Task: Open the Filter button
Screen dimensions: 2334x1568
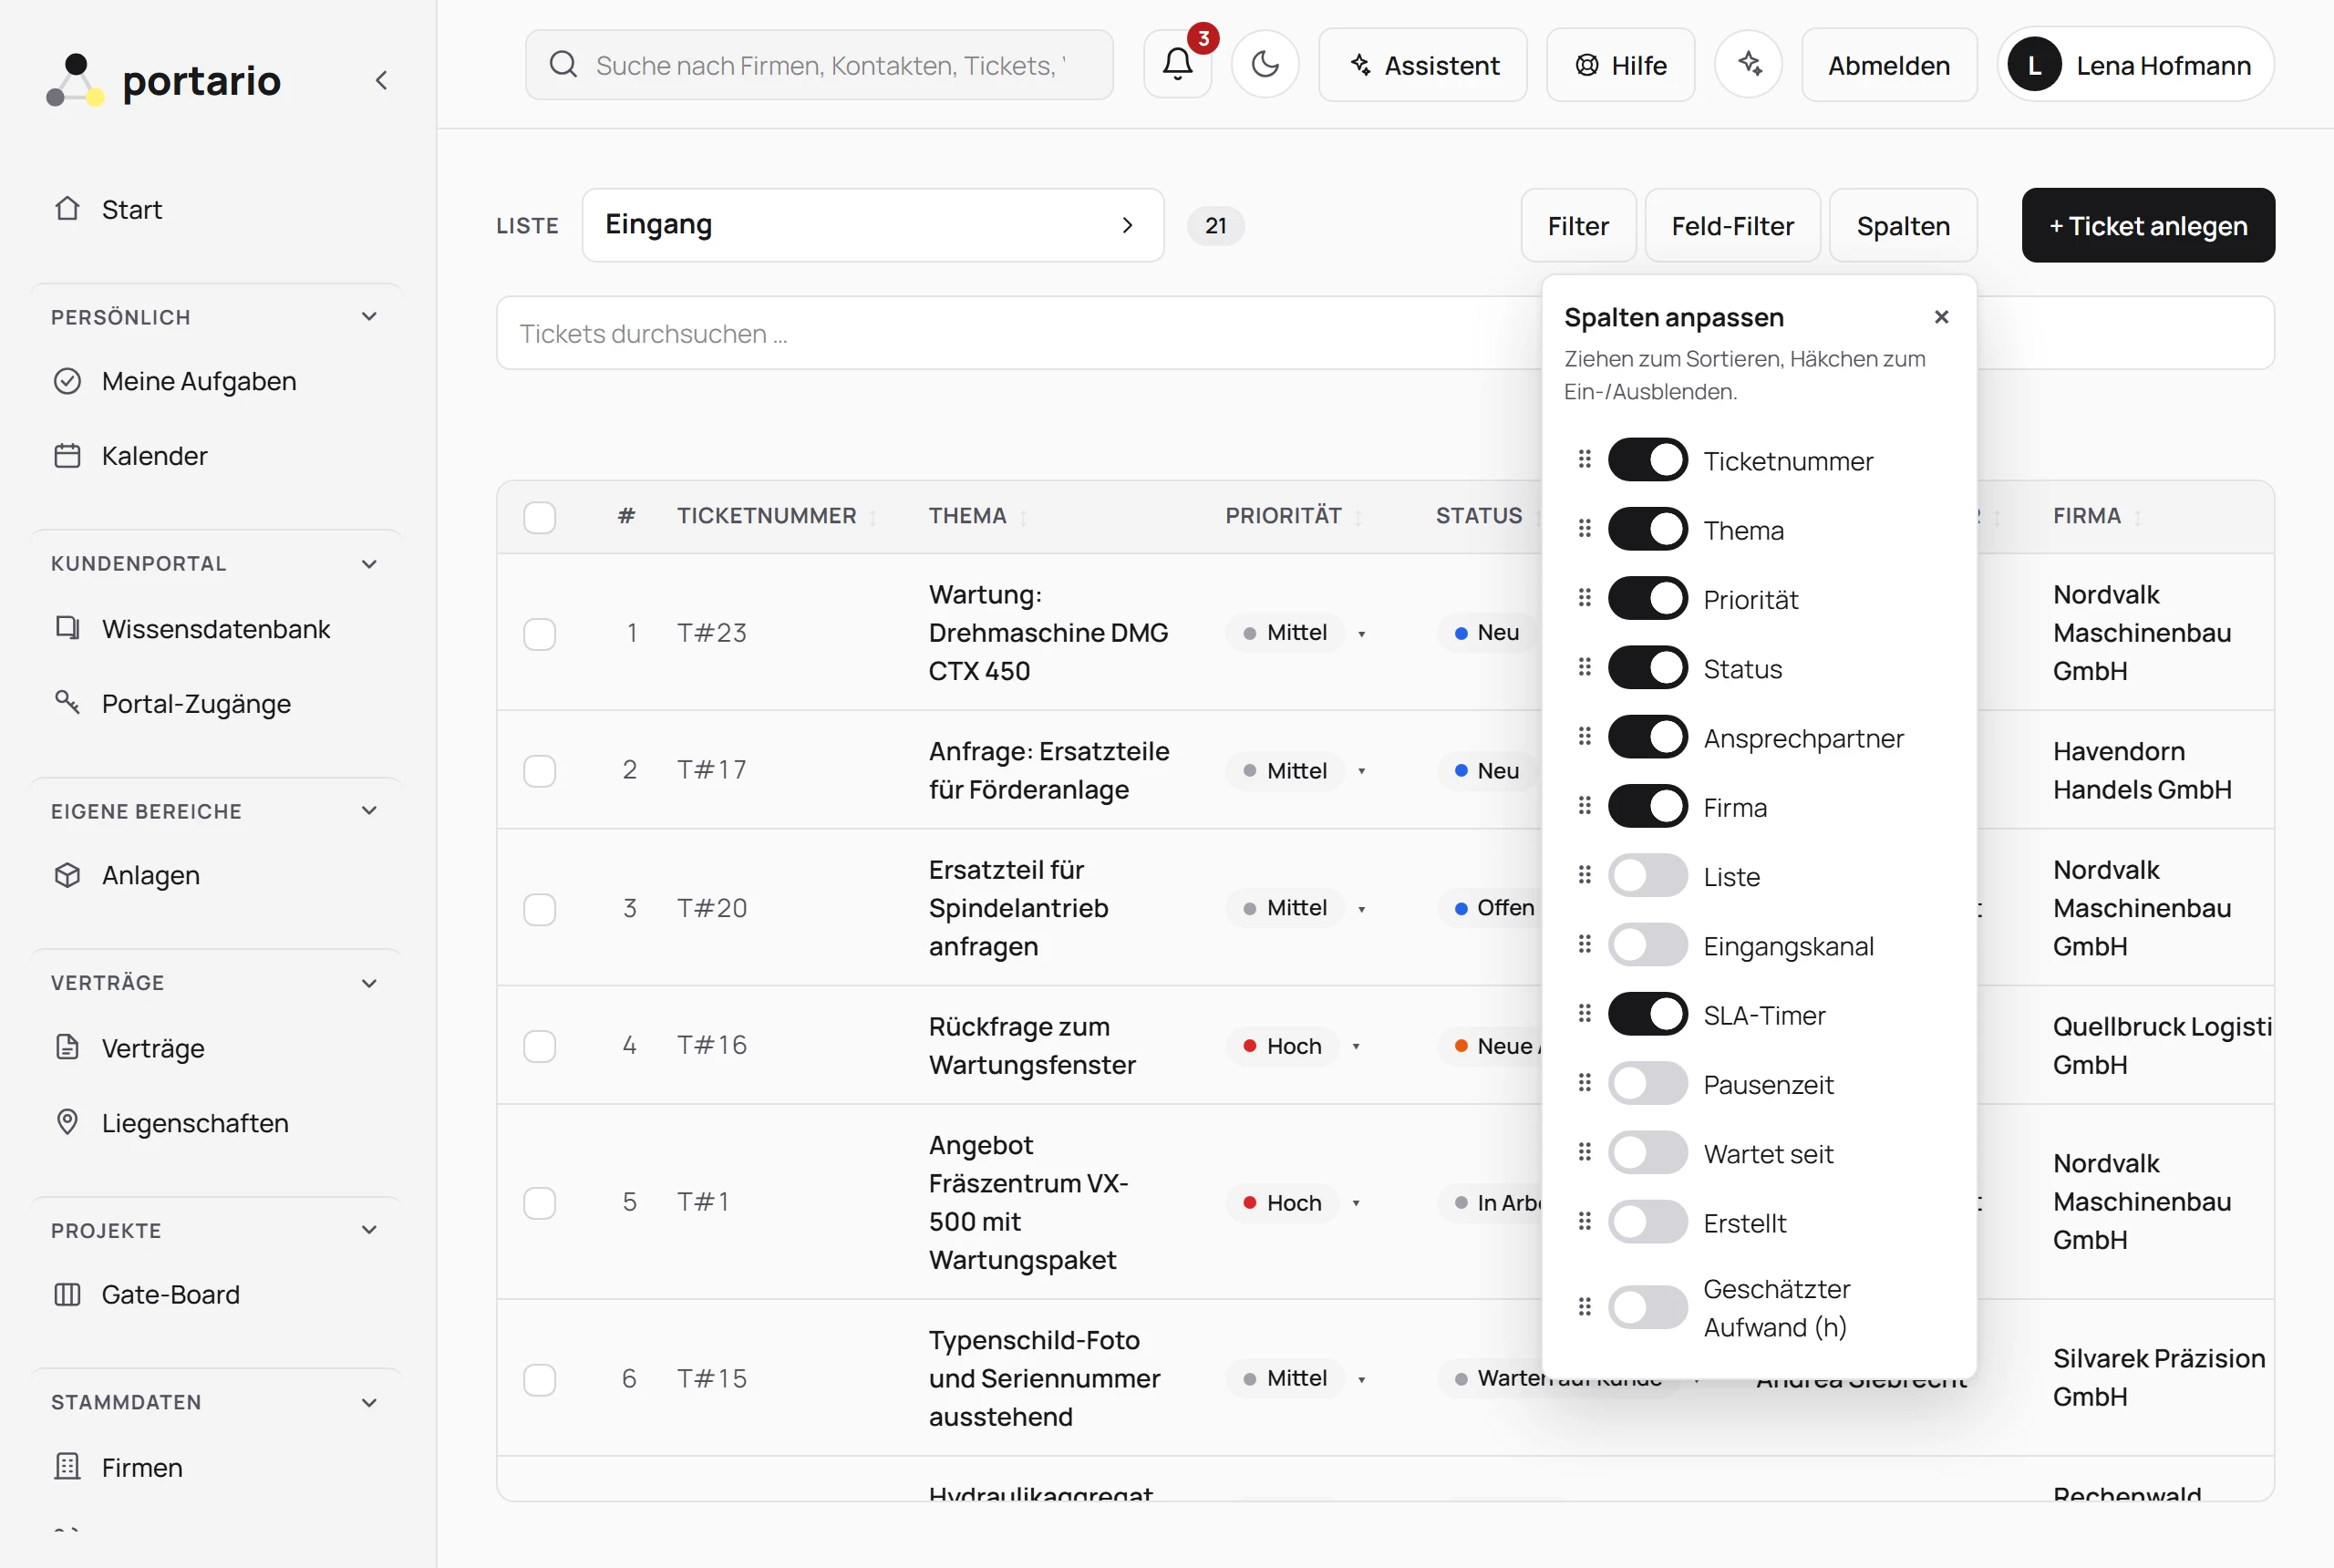Action: pos(1578,226)
